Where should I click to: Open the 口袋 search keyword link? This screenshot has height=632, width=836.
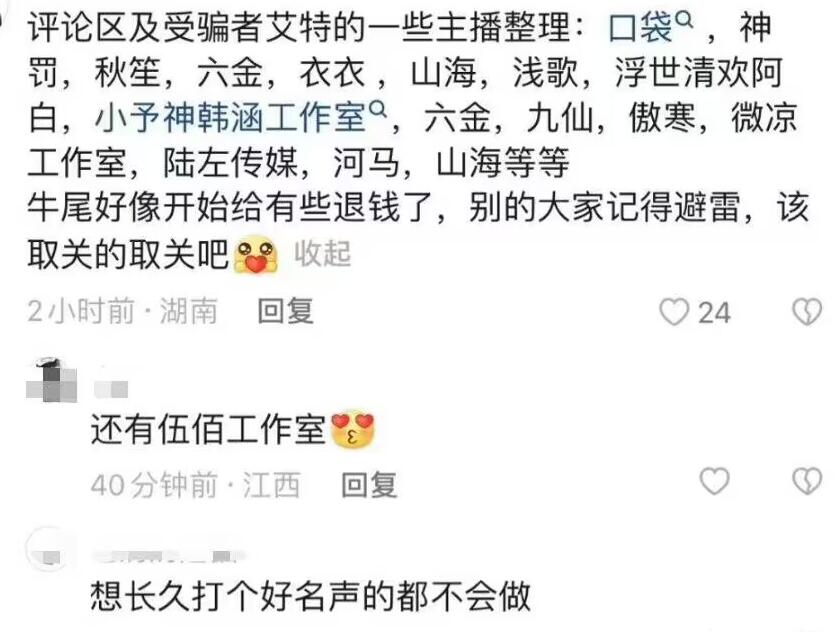(640, 28)
